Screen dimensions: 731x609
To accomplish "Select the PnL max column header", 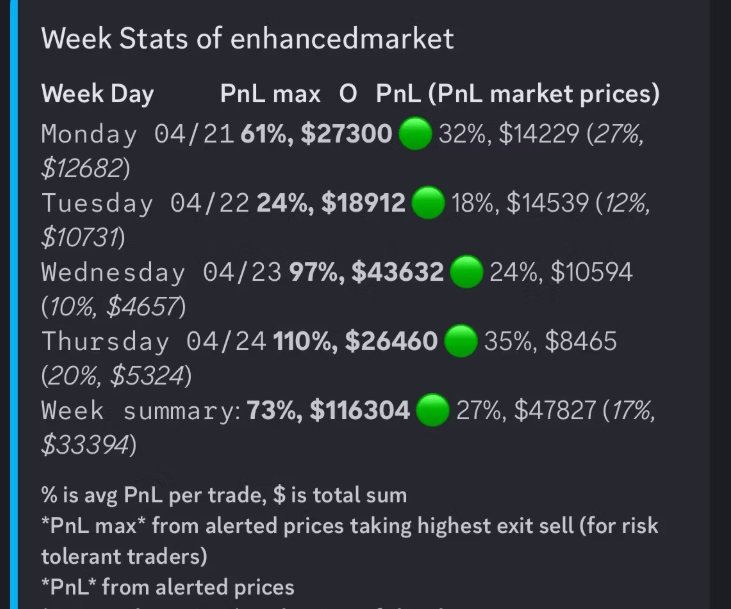I will [x=270, y=94].
